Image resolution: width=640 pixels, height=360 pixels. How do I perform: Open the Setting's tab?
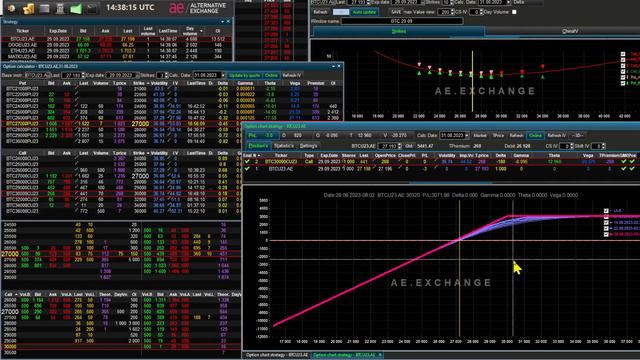click(x=309, y=146)
